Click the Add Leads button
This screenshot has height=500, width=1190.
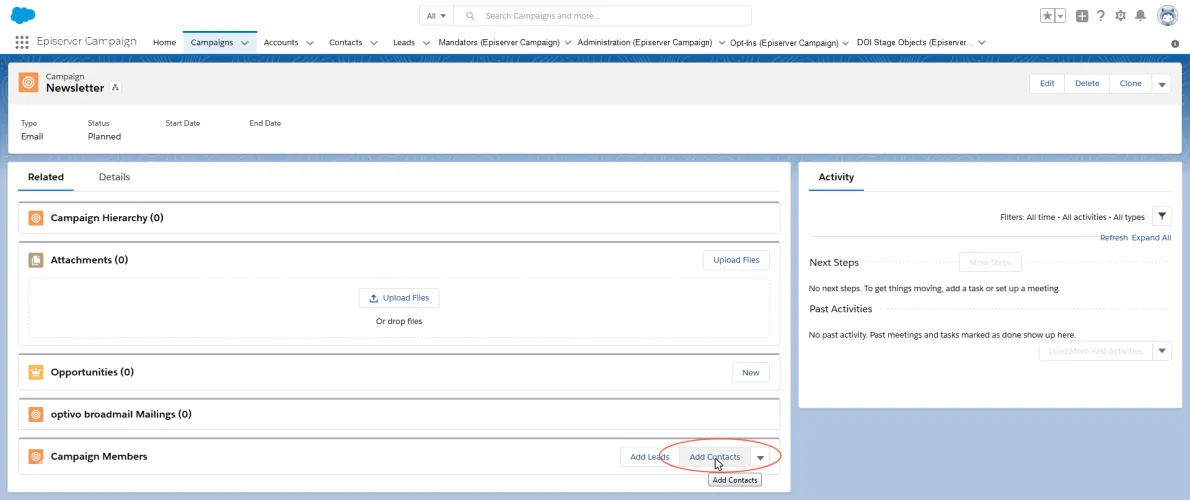coord(650,457)
